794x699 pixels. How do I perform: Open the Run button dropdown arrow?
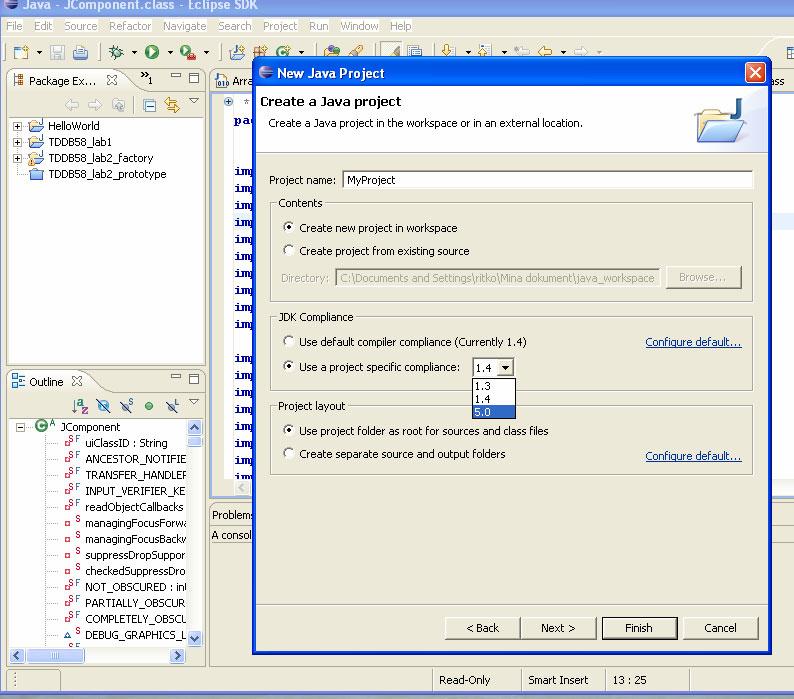click(170, 52)
